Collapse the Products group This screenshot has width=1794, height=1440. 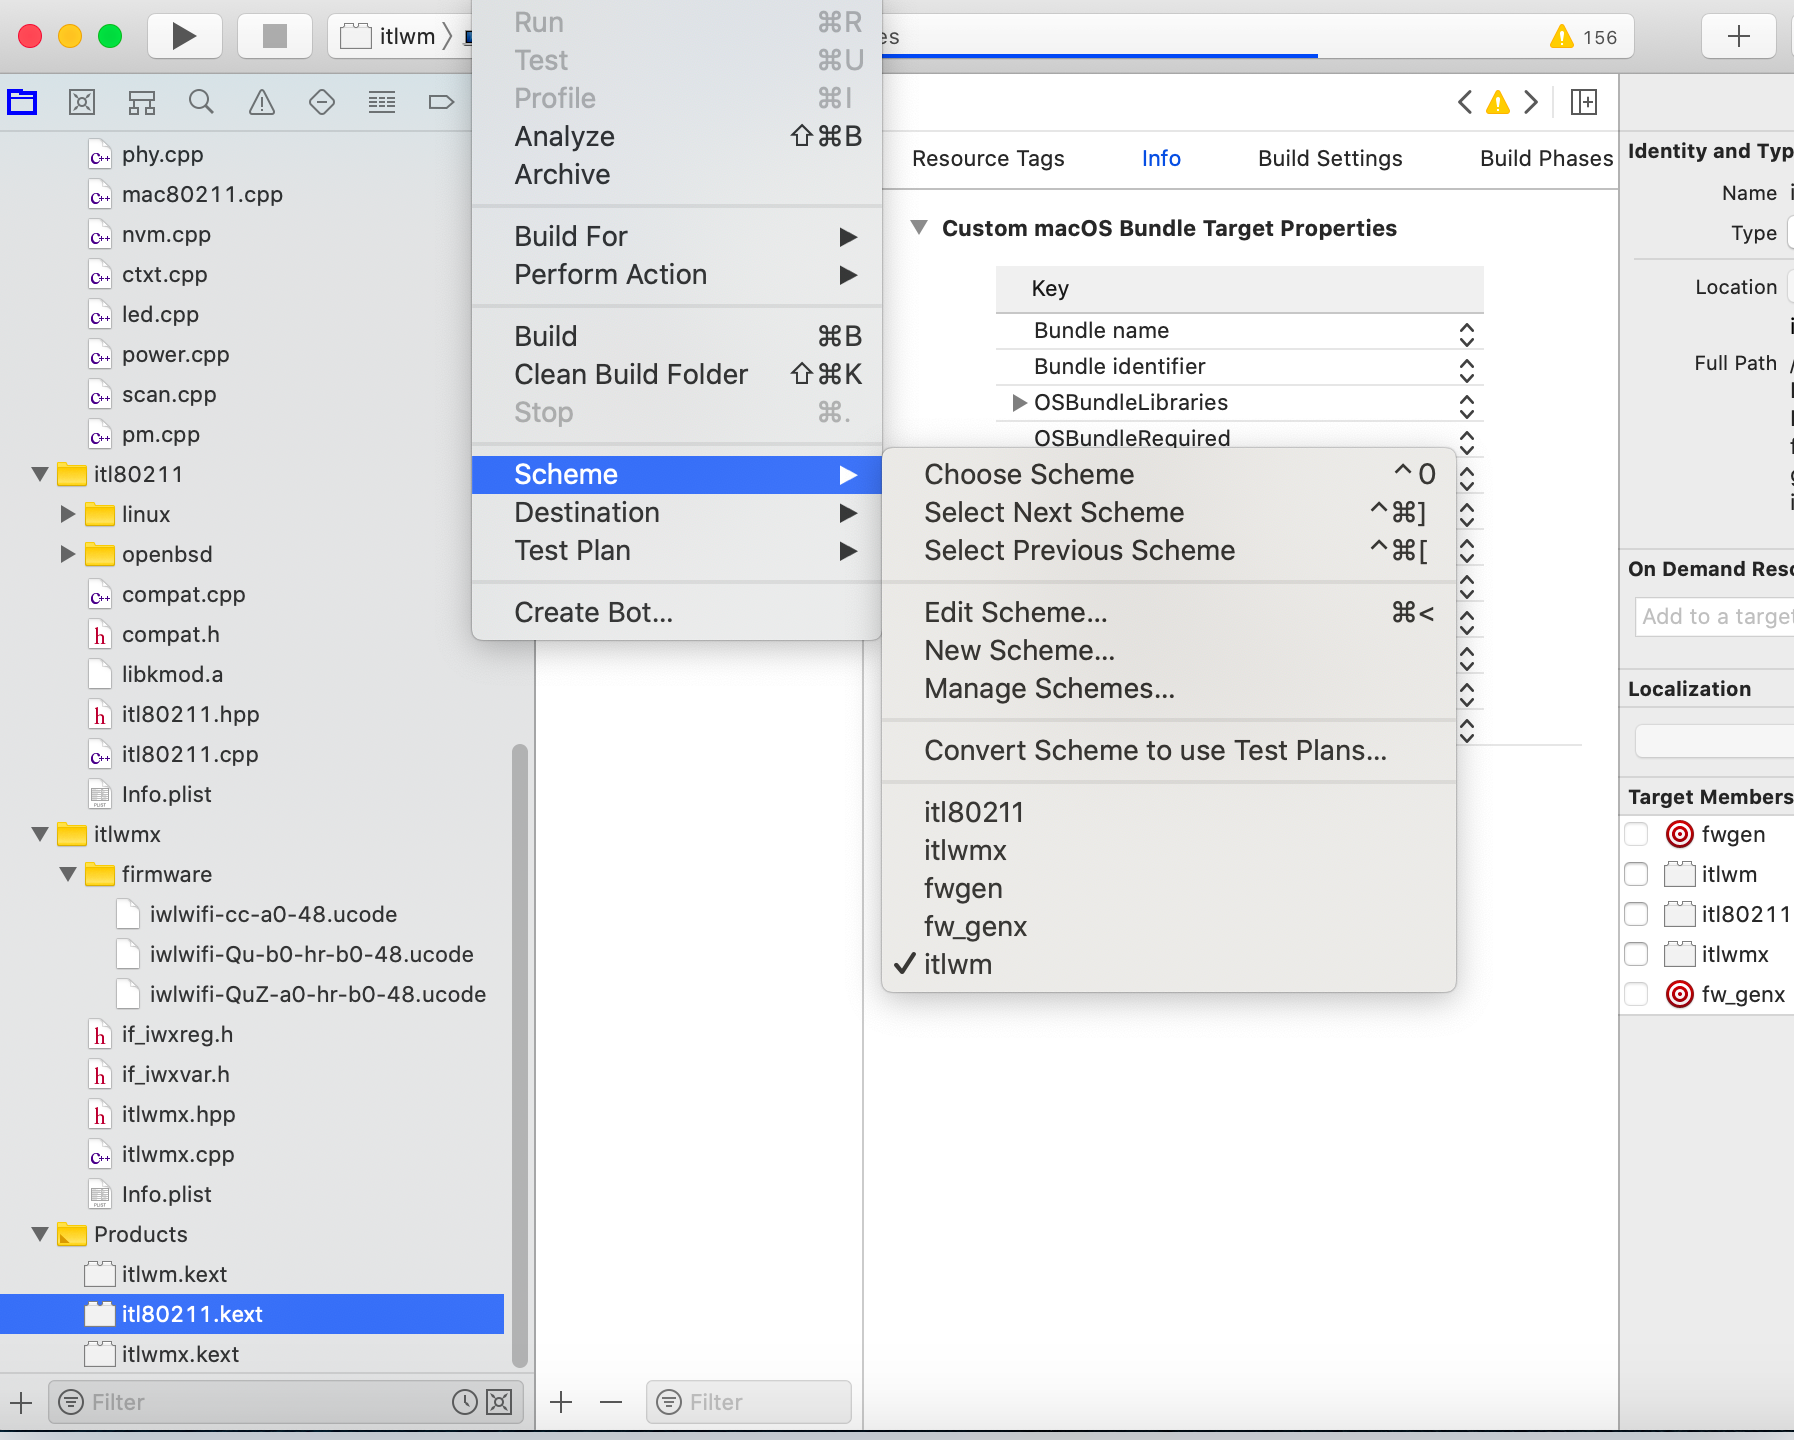38,1234
